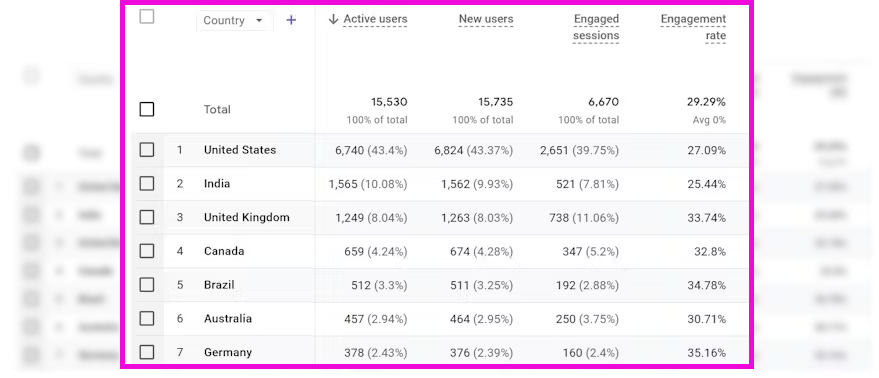This screenshot has width=879, height=378.
Task: Click the Germany country name
Action: coord(228,352)
